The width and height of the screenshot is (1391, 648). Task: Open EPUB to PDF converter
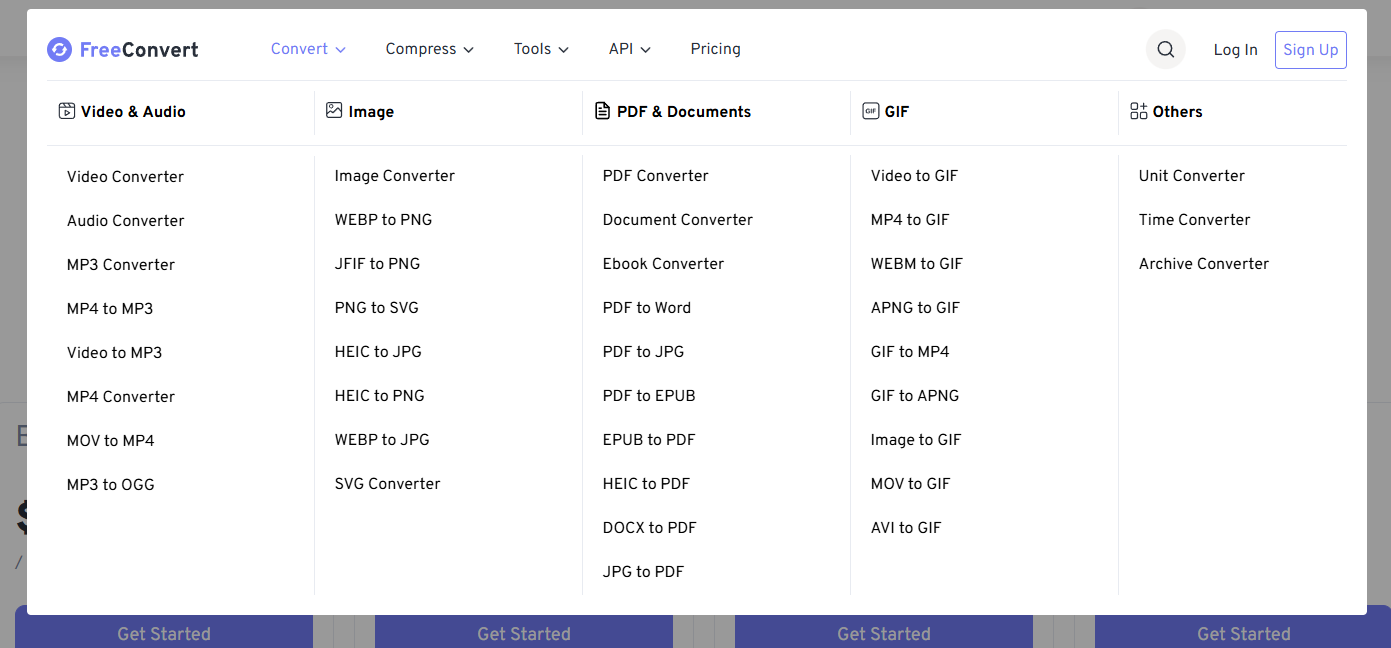tap(649, 440)
